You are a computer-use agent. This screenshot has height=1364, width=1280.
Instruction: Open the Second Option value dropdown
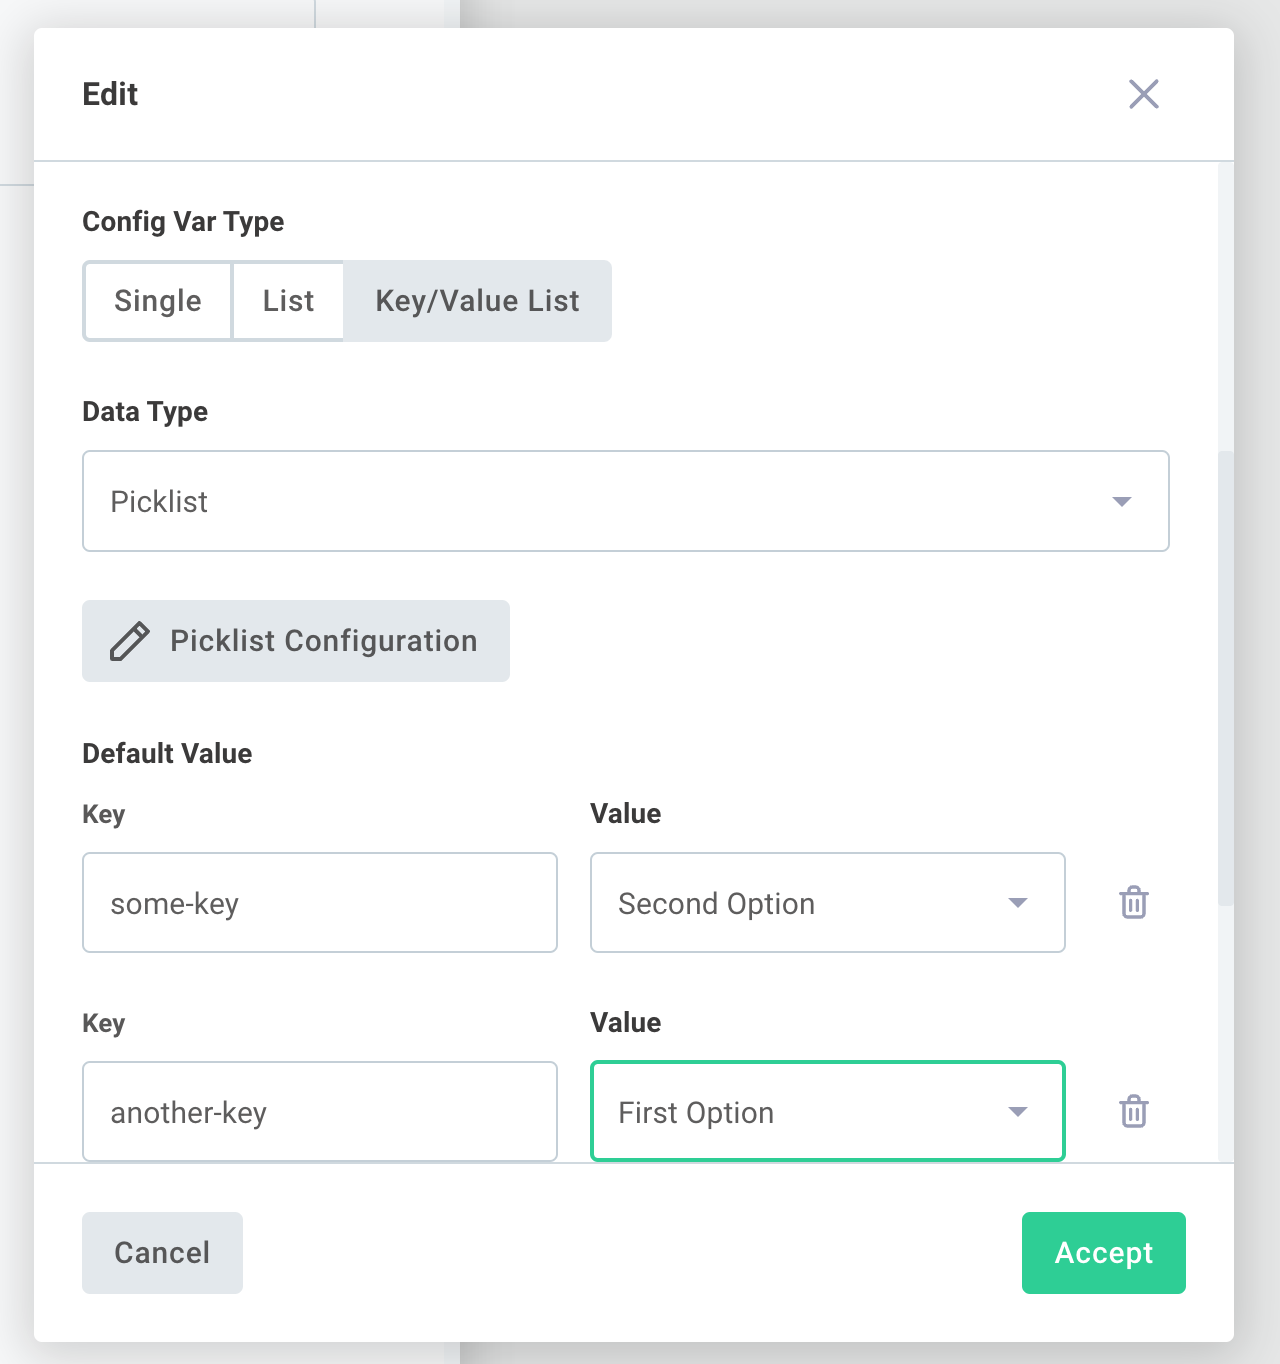828,903
